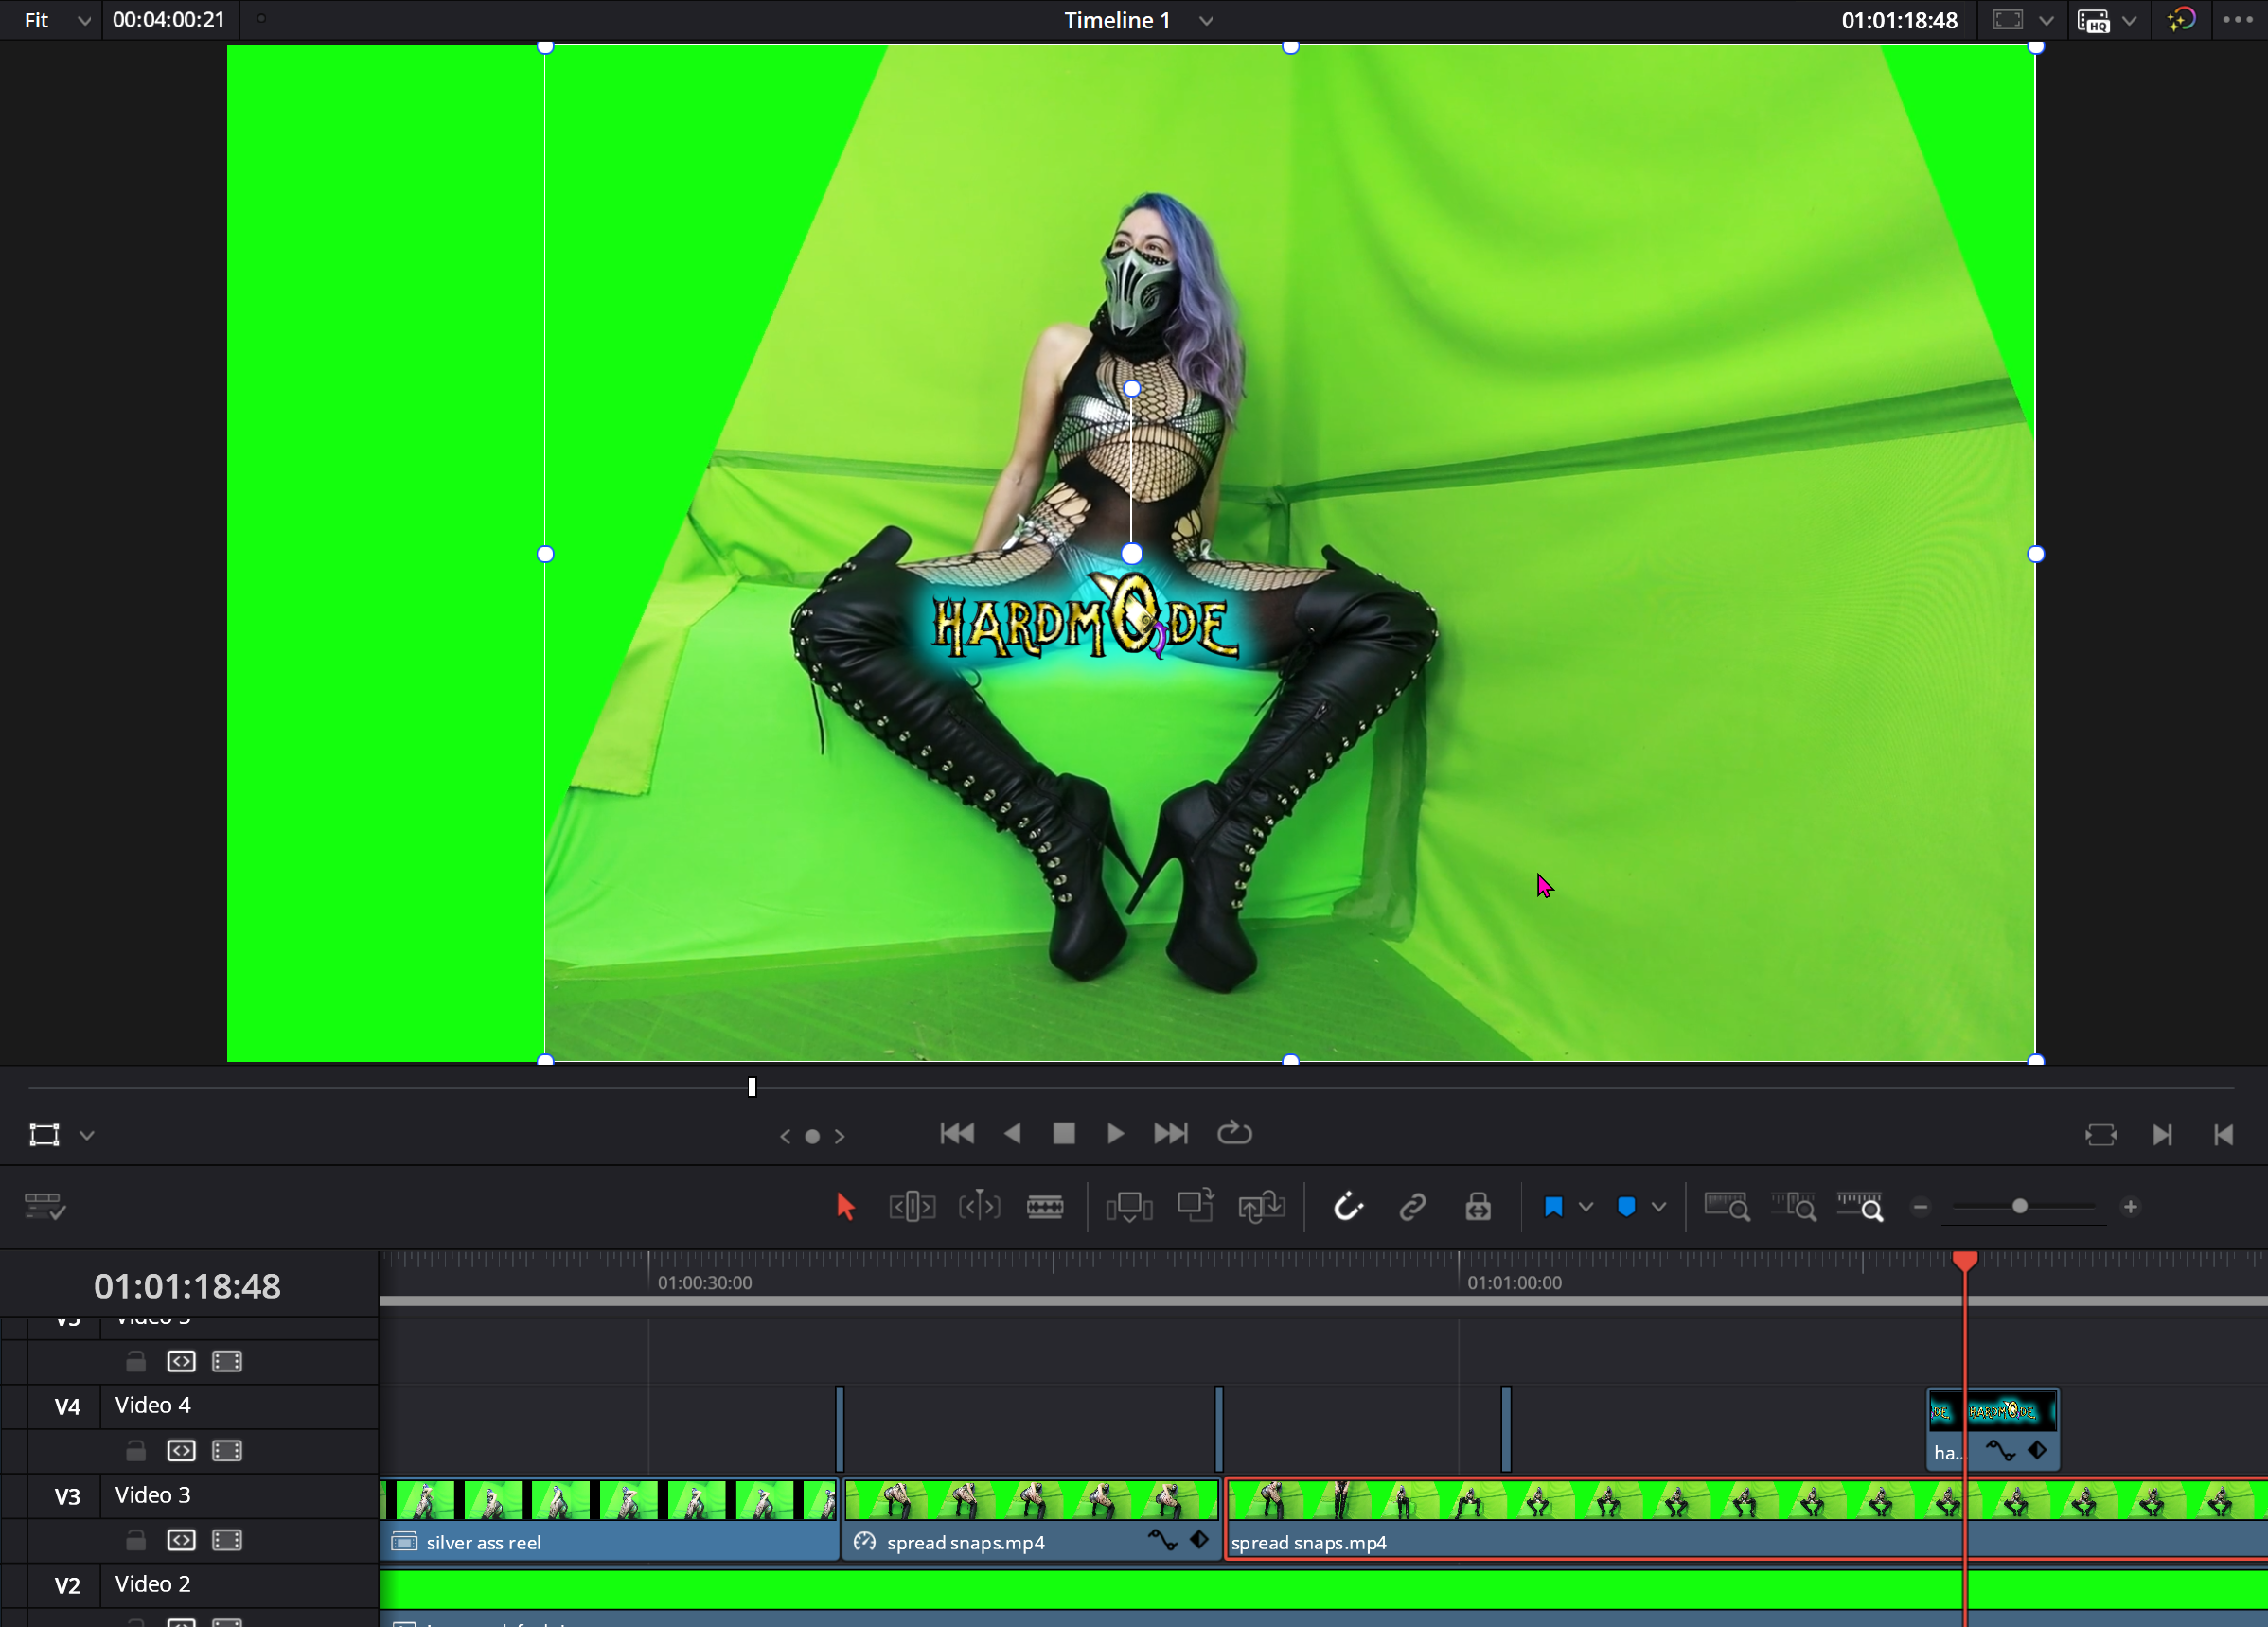Click the Replace Clip edit icon

pos(1261,1206)
